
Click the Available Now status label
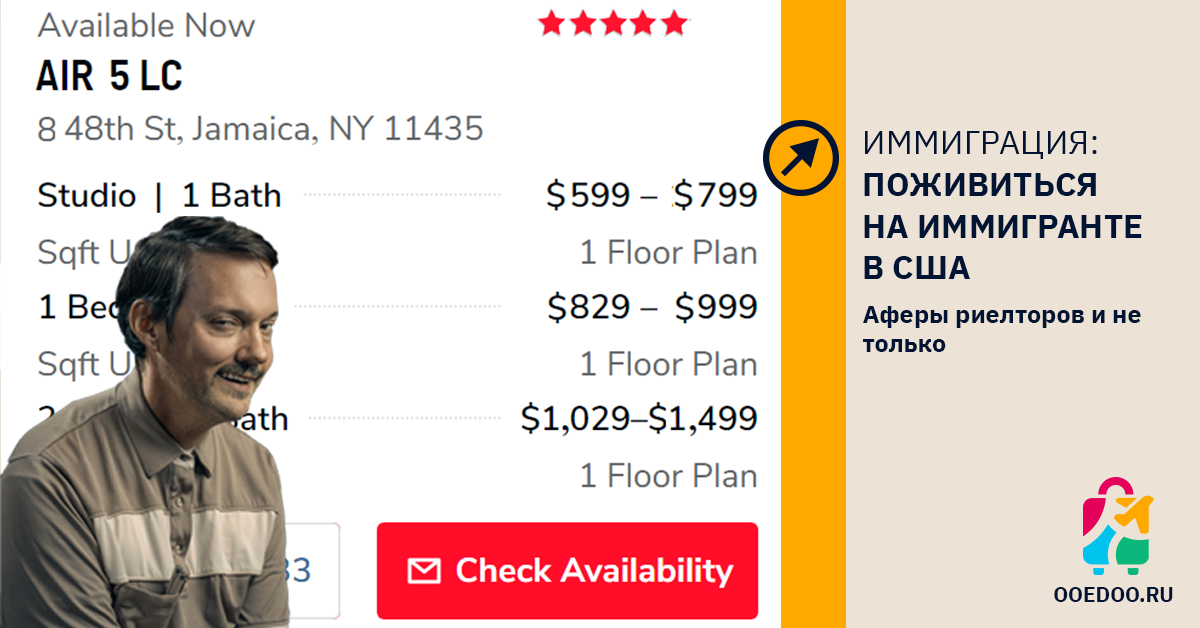tap(146, 25)
